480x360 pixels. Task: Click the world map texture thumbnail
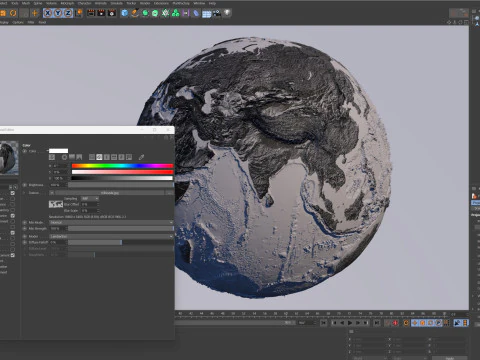click(56, 204)
